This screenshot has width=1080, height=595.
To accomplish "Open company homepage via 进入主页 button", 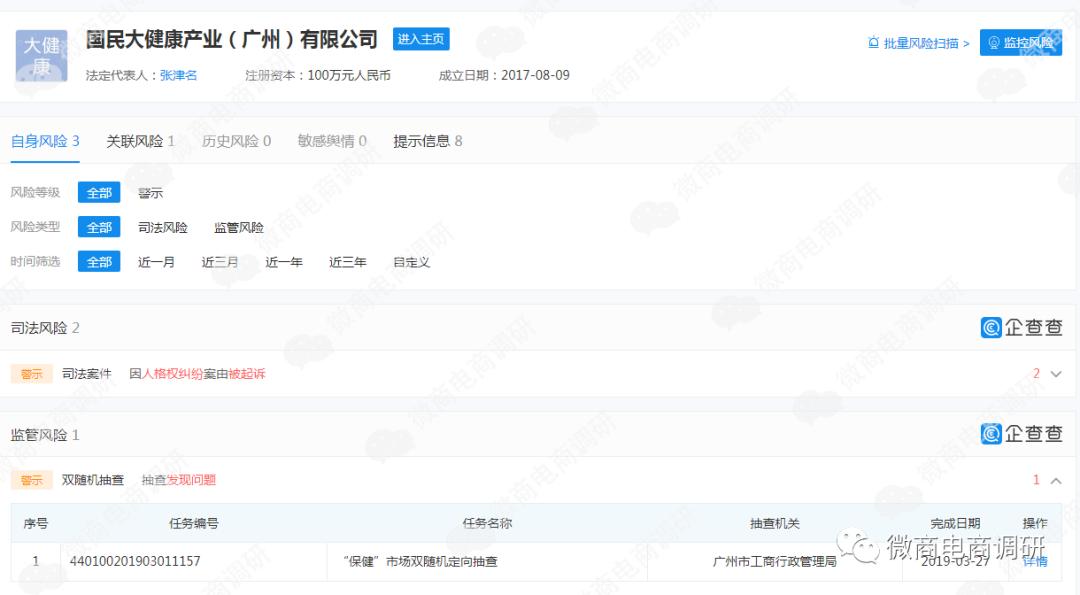I will 421,39.
